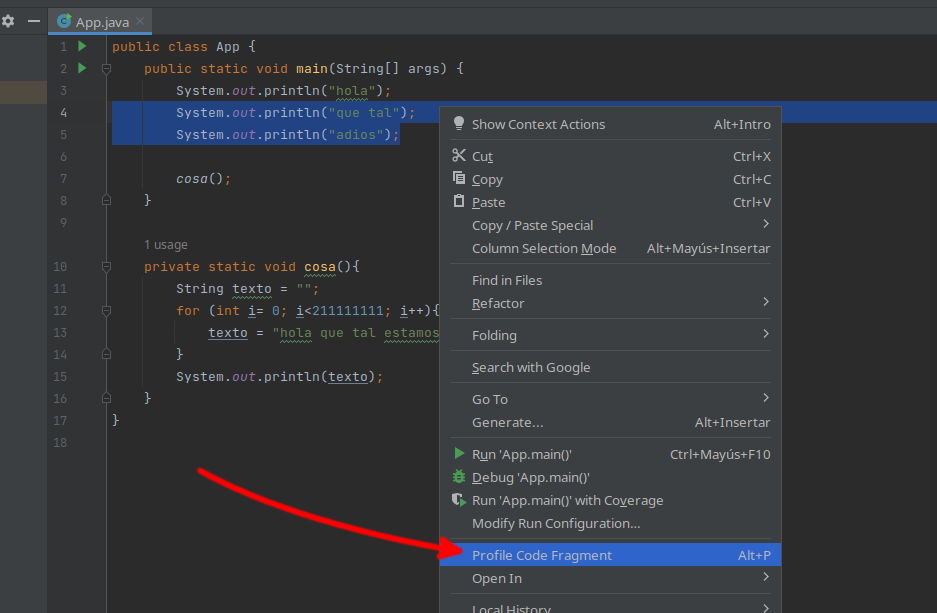Choose Paste with the clipboard icon

[x=488, y=202]
